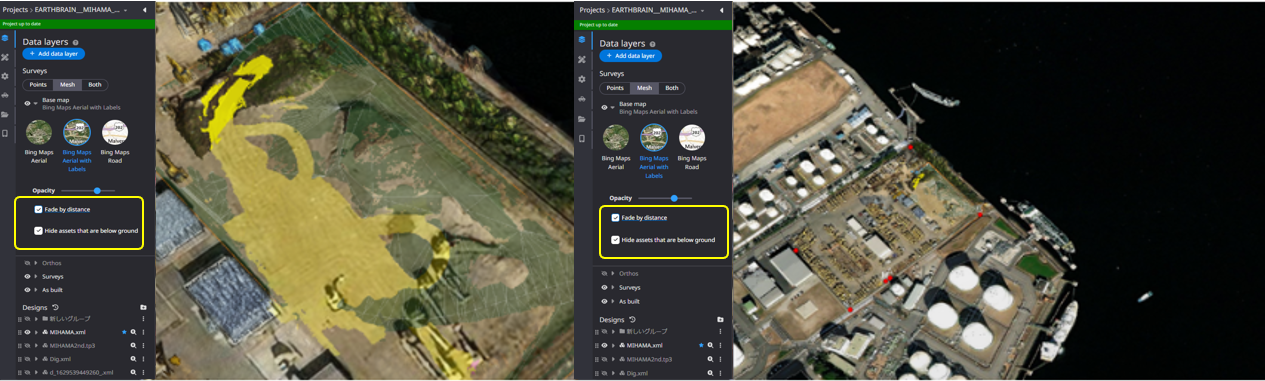Toggle Fade by distance checkbox in right screenshot
The width and height of the screenshot is (1265, 381).
click(616, 217)
